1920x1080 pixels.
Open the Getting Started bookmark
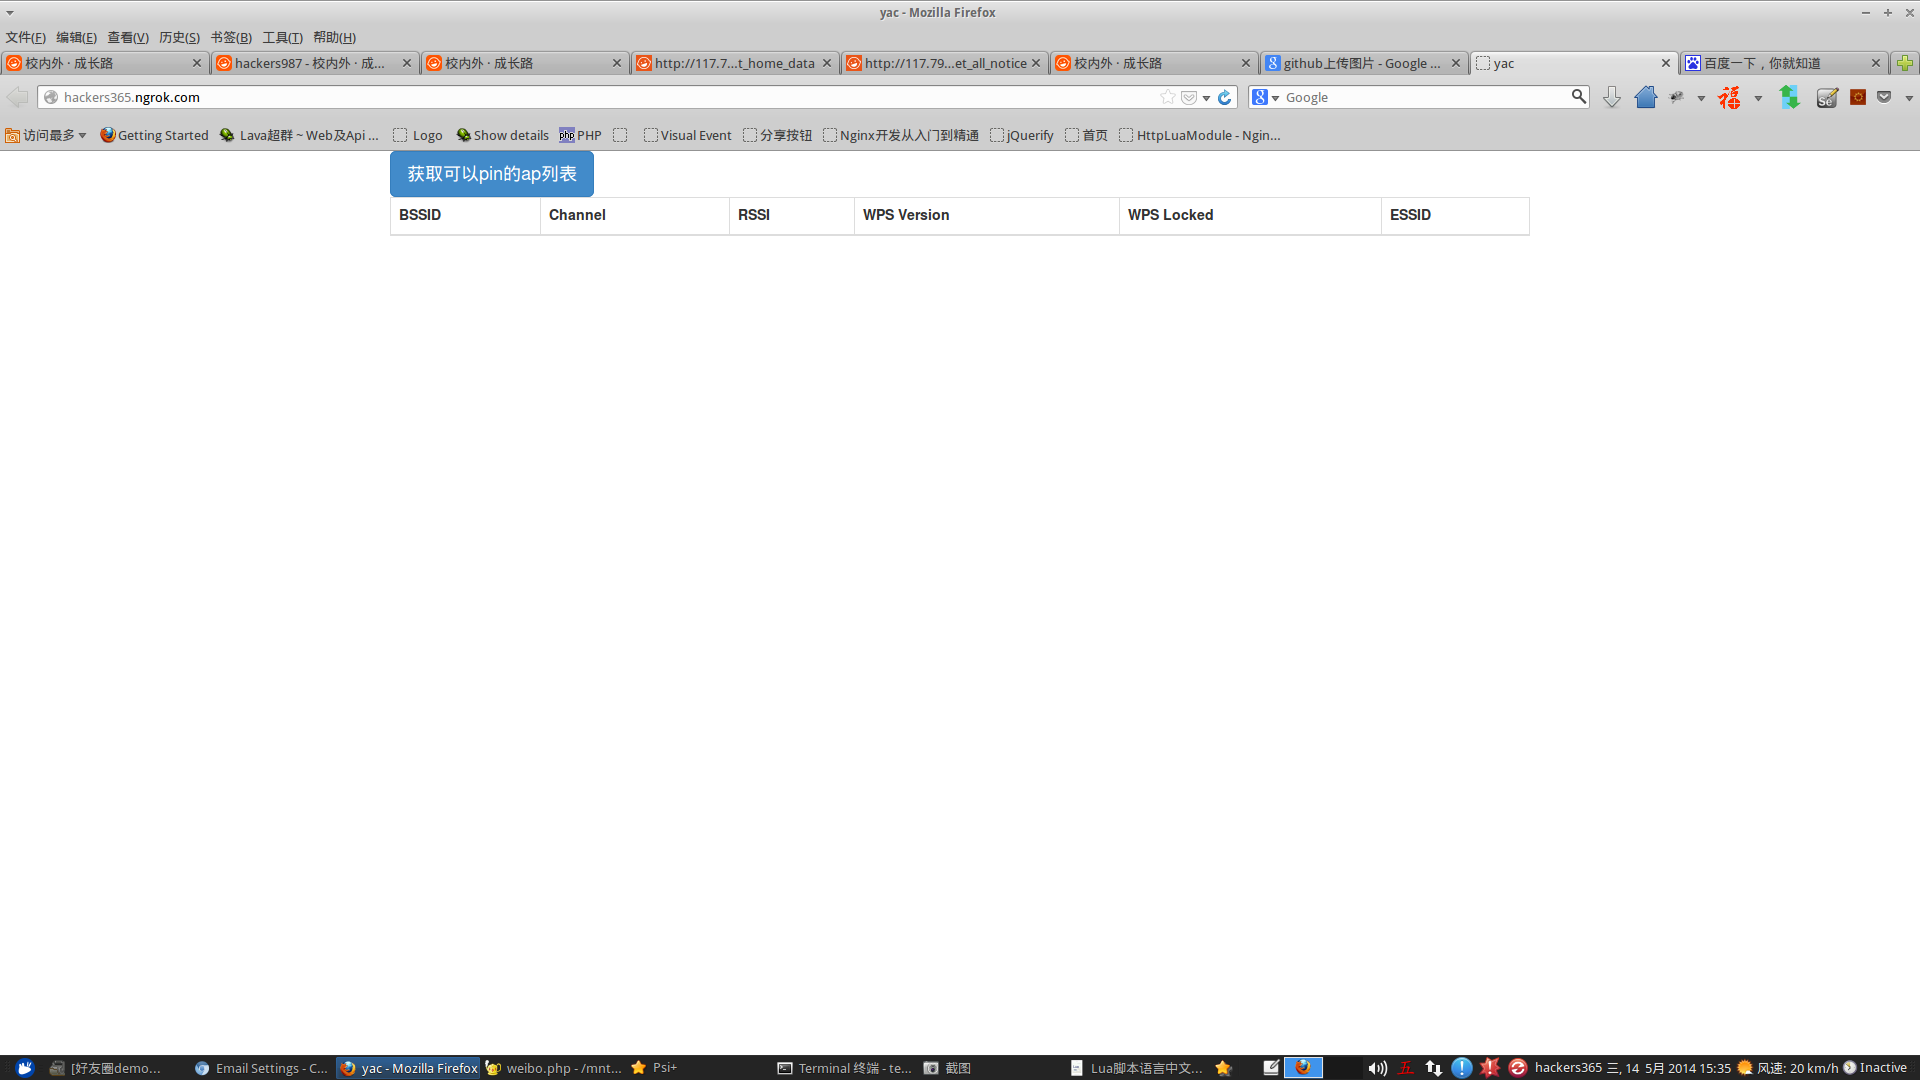point(154,135)
